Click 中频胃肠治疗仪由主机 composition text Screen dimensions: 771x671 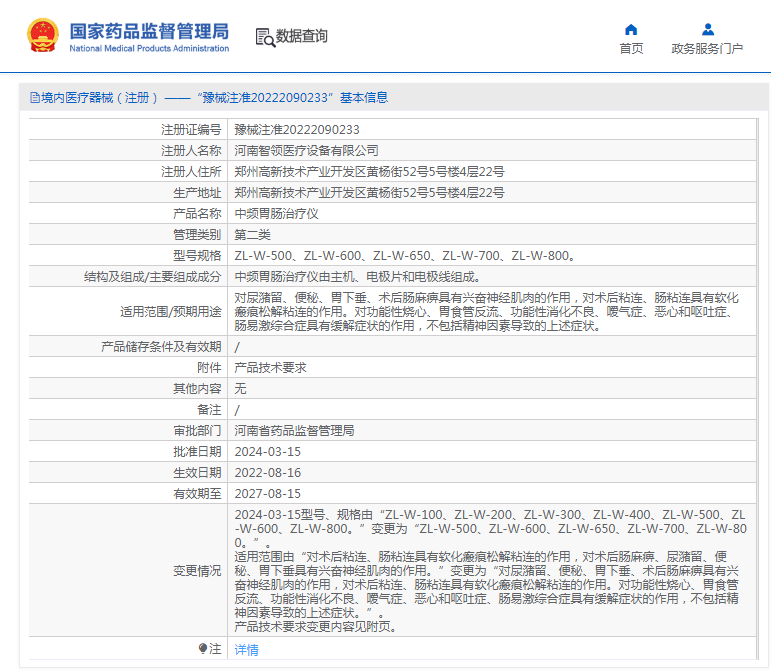pos(357,277)
